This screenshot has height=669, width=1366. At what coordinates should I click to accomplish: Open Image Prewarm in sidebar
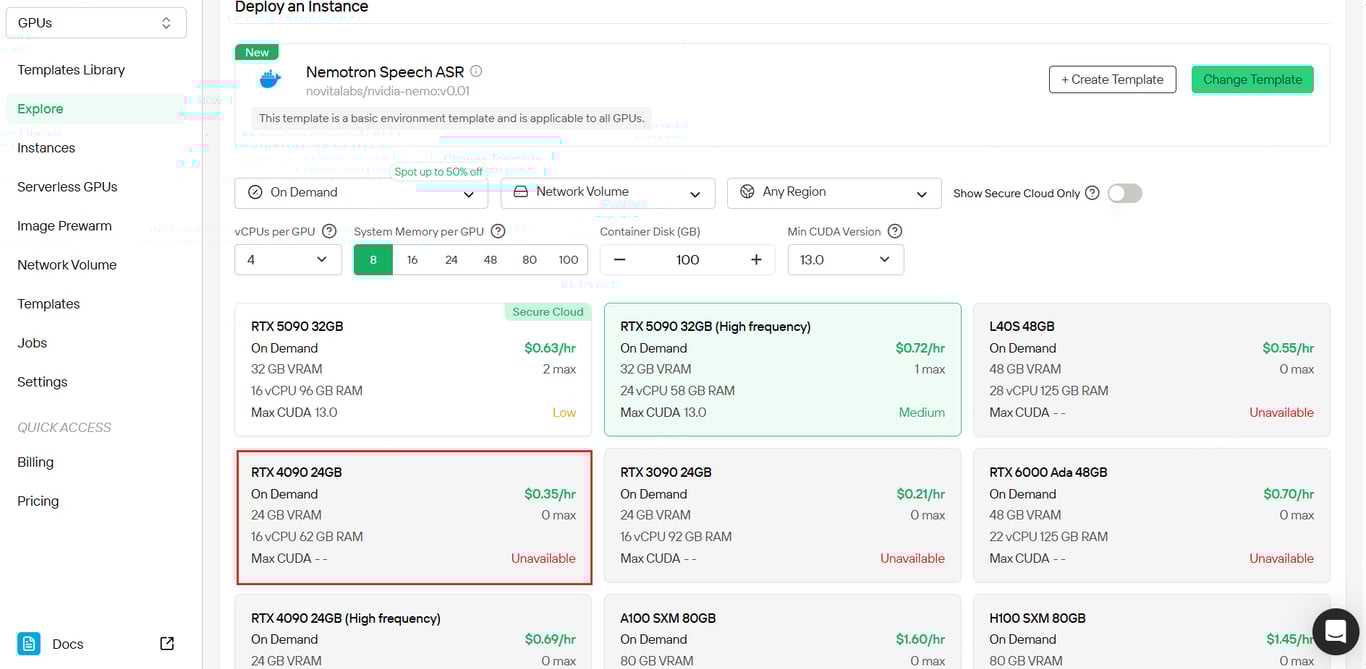tap(64, 226)
